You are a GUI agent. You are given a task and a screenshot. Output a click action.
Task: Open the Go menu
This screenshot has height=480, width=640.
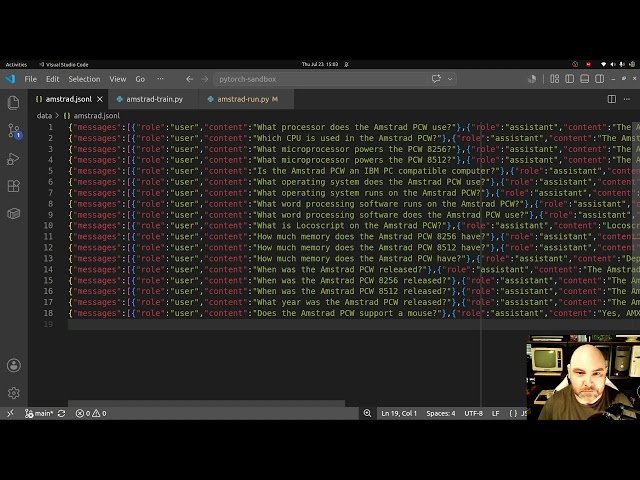pyautogui.click(x=140, y=79)
